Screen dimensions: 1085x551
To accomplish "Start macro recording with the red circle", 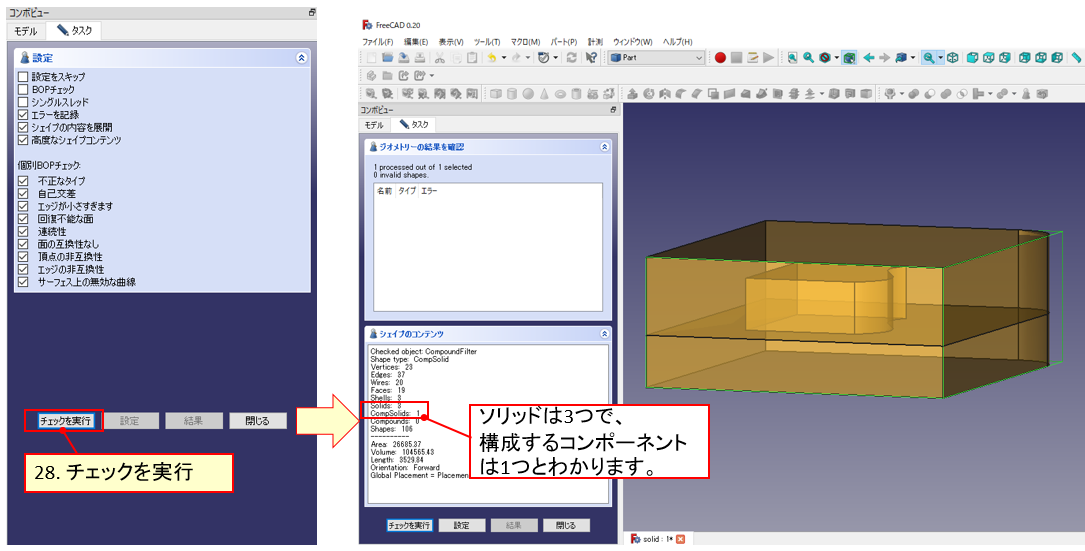I will click(720, 57).
